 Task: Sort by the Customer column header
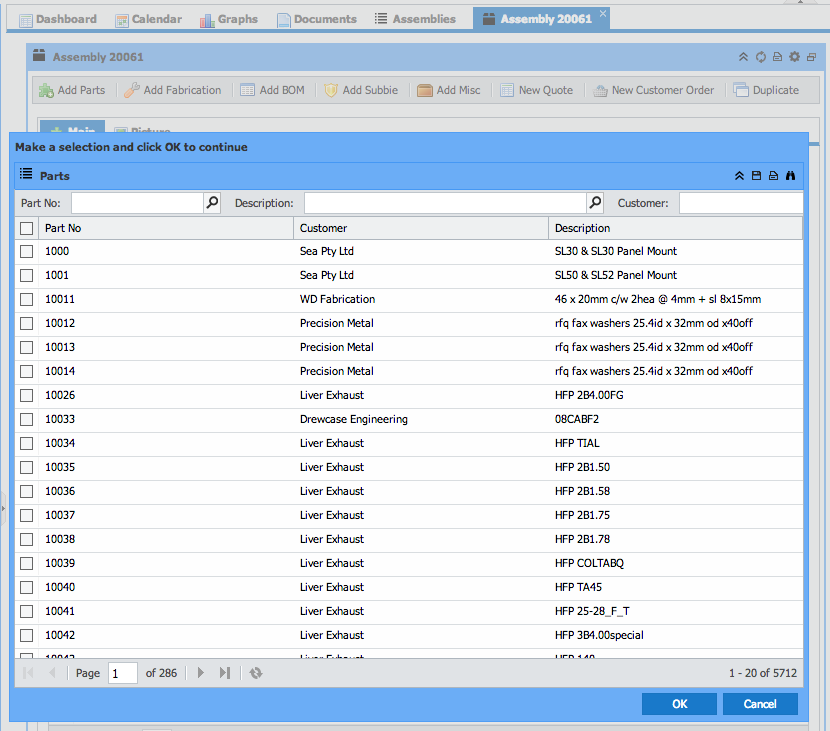tap(421, 228)
